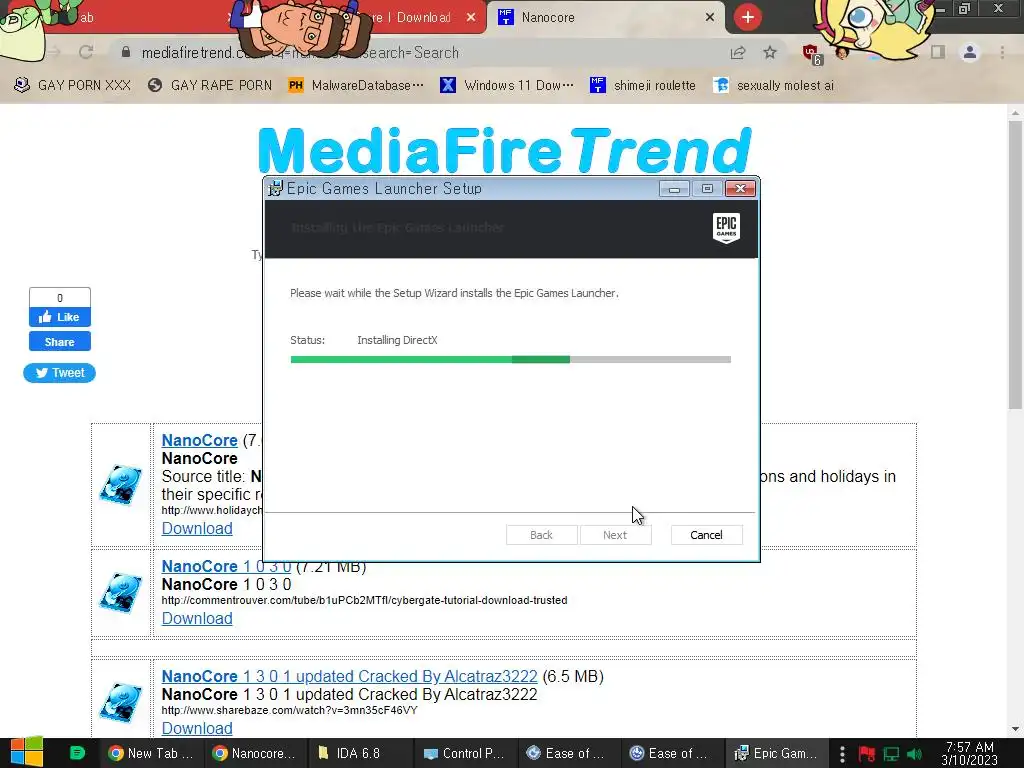The height and width of the screenshot is (768, 1024).
Task: Open the NanoCore 1 0 3 0 link
Action: pyautogui.click(x=226, y=566)
